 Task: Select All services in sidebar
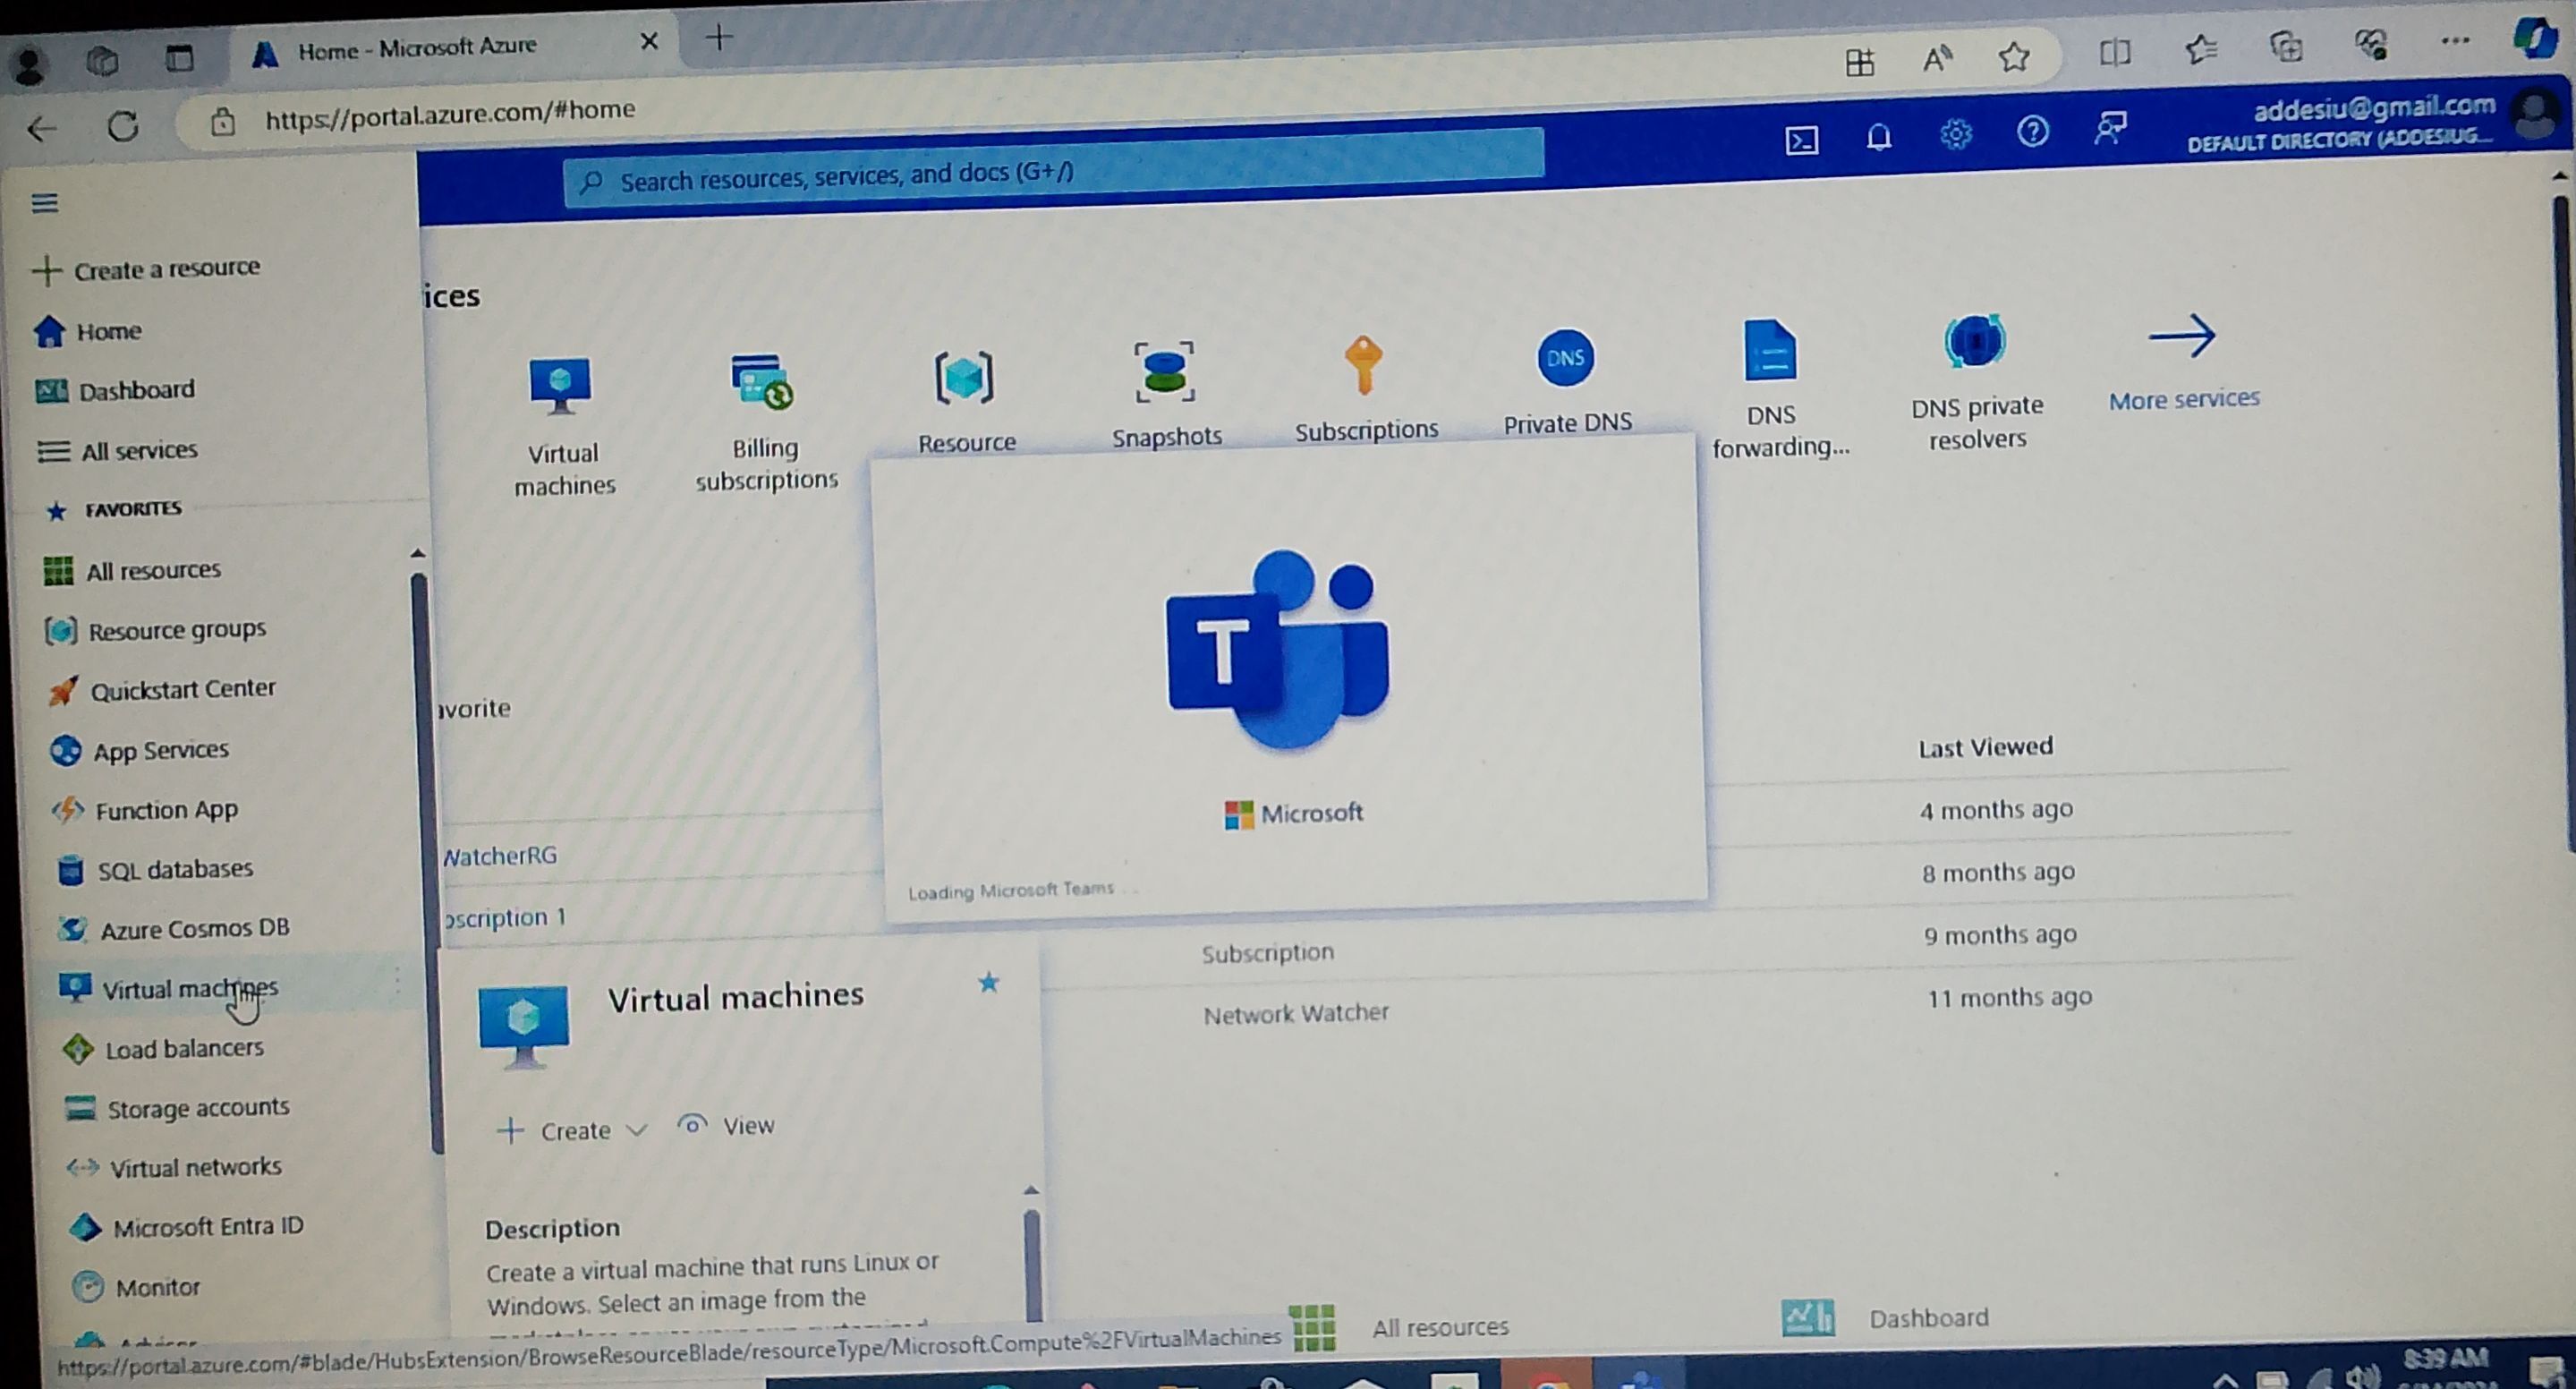(138, 451)
